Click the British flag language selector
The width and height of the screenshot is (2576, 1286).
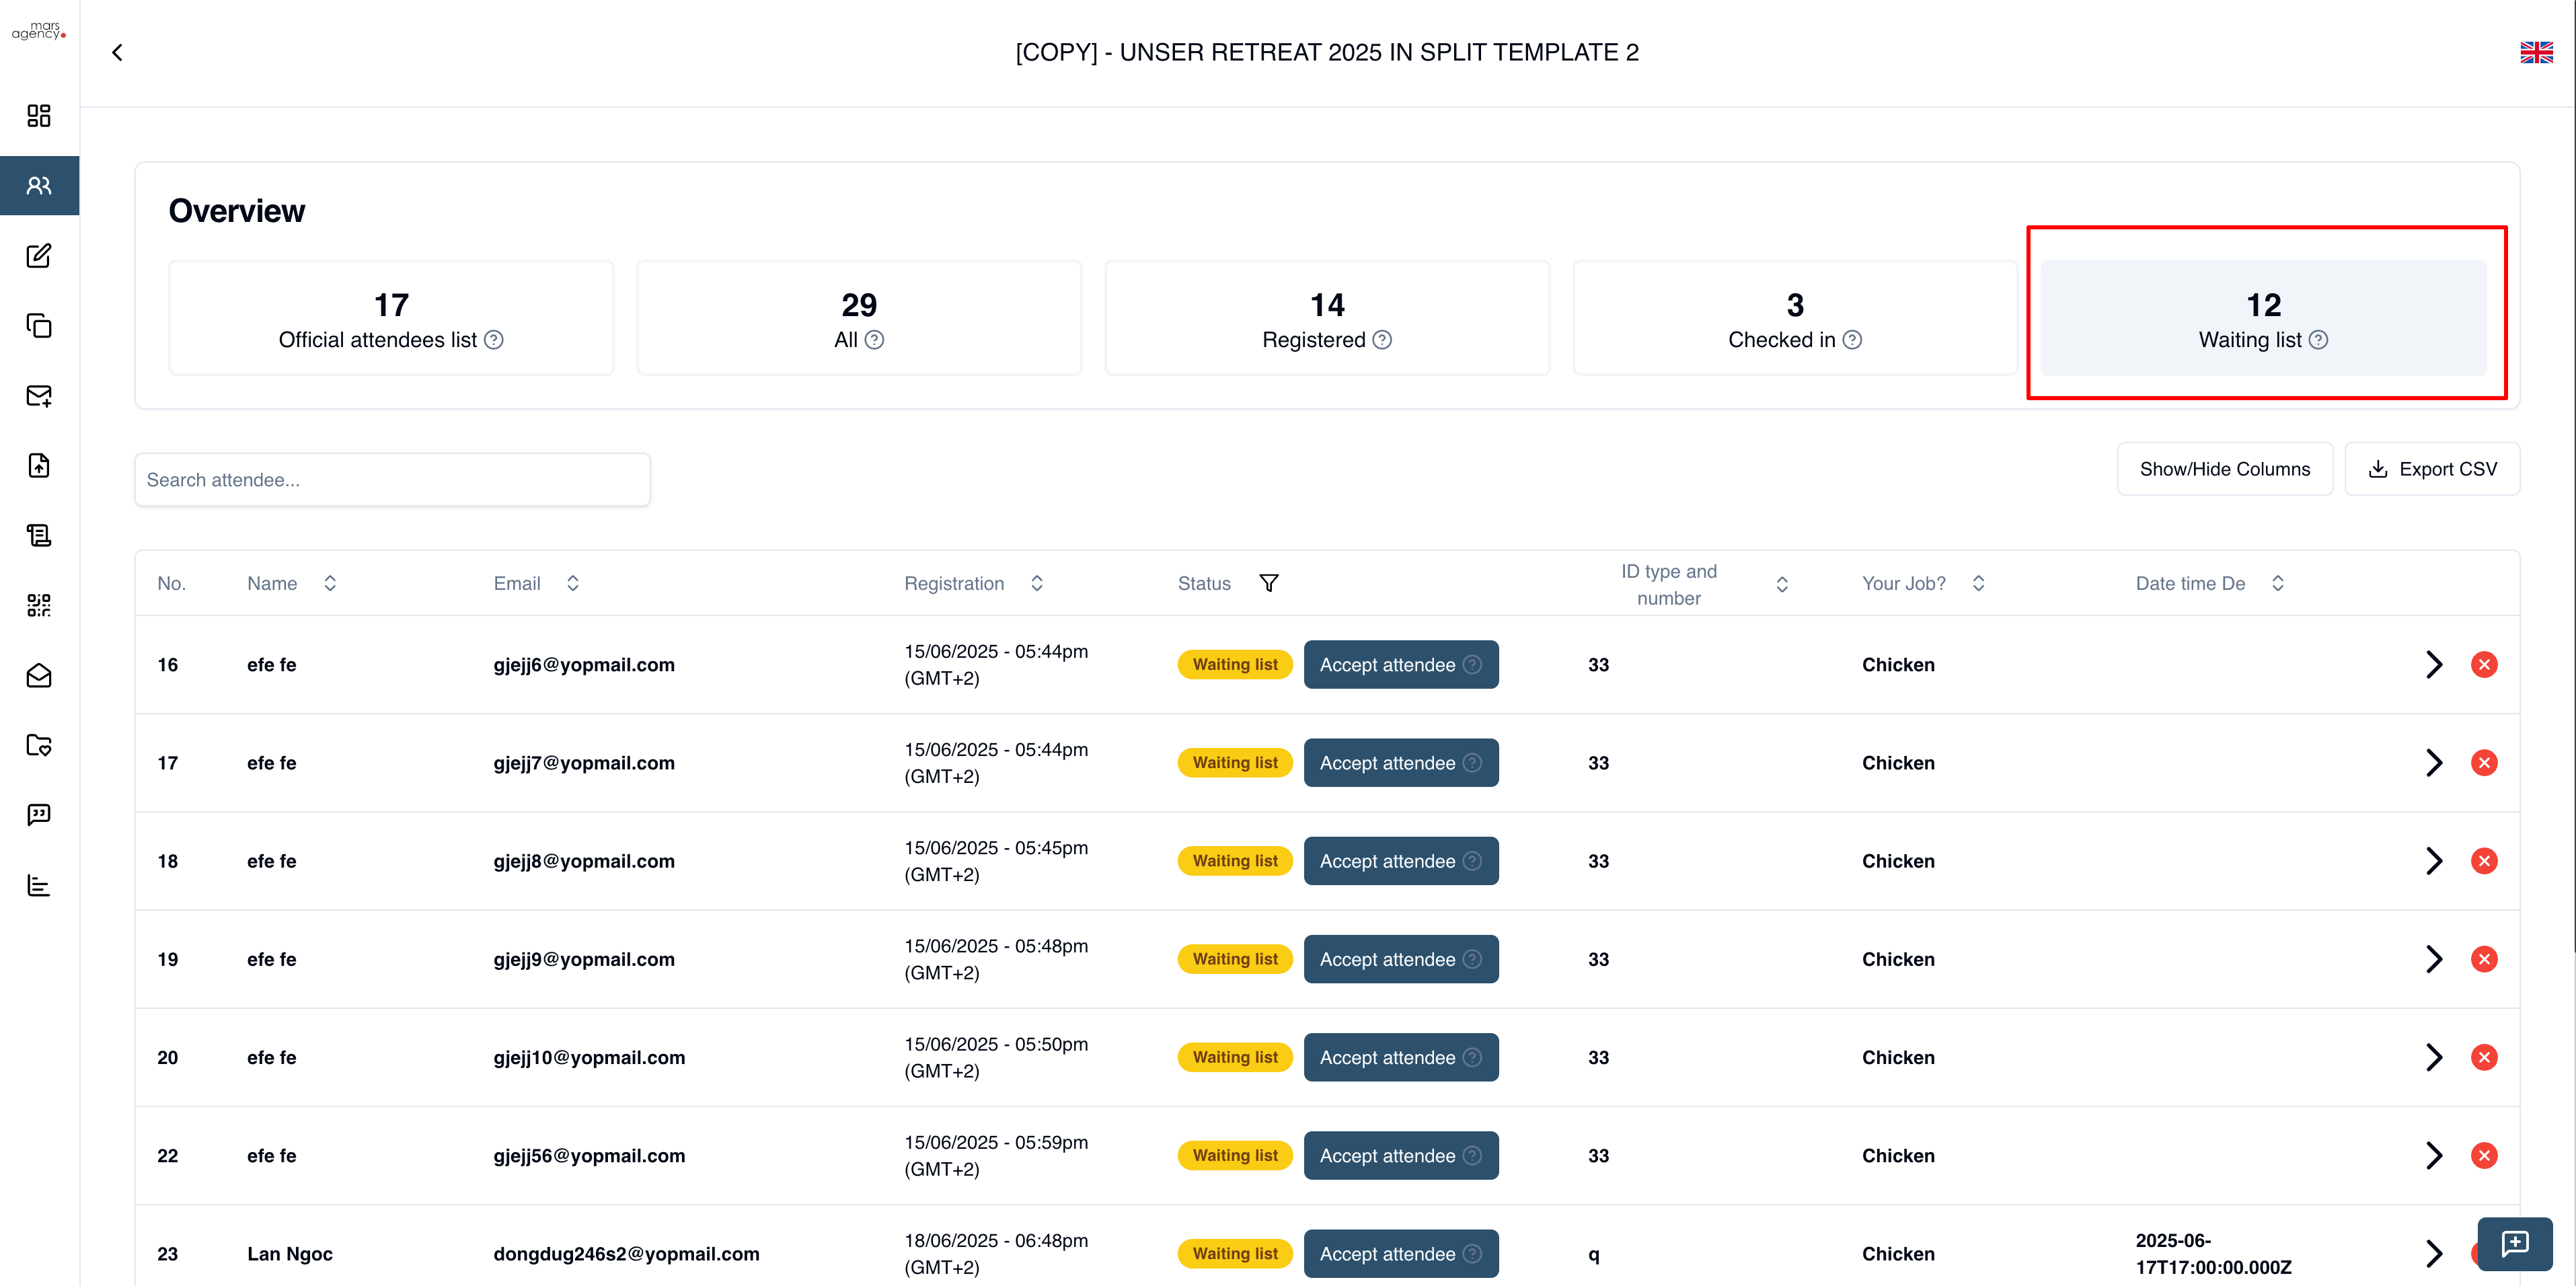click(x=2536, y=52)
